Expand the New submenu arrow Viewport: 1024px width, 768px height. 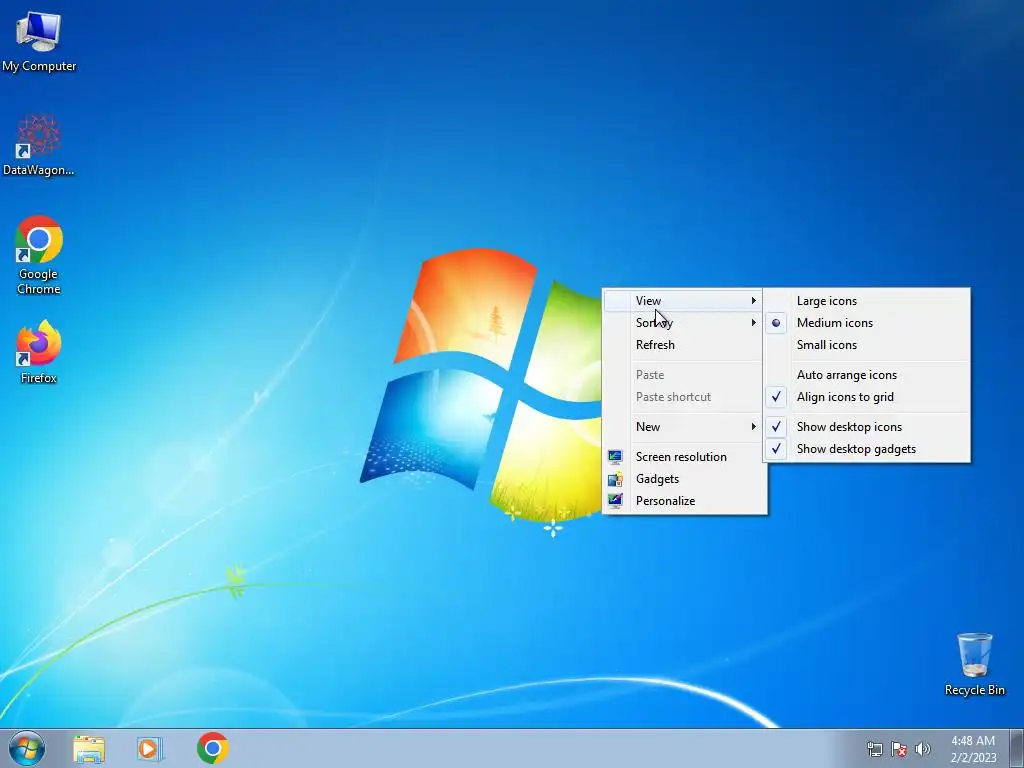[753, 427]
